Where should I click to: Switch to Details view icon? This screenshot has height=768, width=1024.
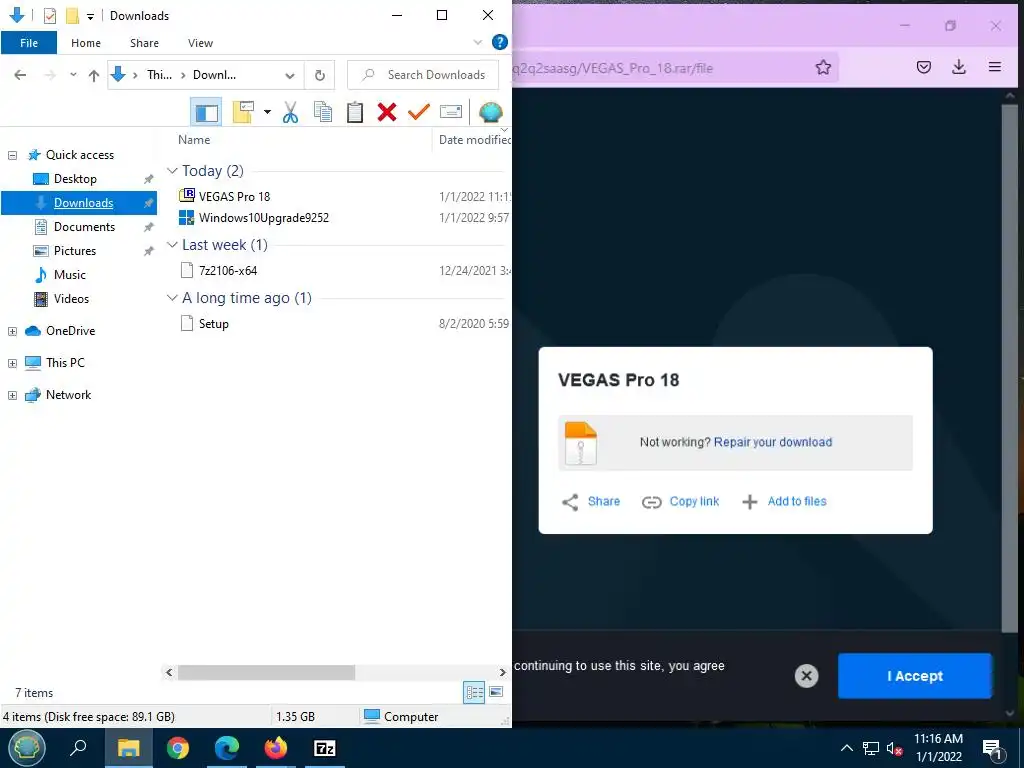474,692
